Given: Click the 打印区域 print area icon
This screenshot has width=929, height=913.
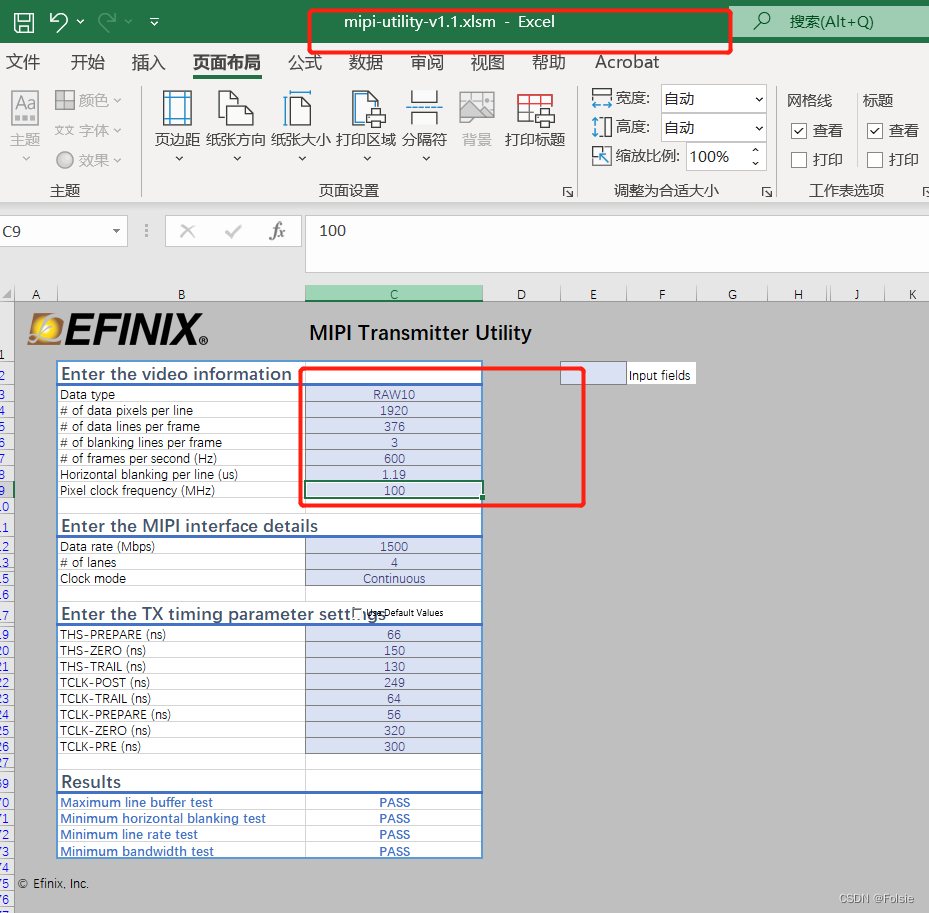Looking at the screenshot, I should (368, 108).
